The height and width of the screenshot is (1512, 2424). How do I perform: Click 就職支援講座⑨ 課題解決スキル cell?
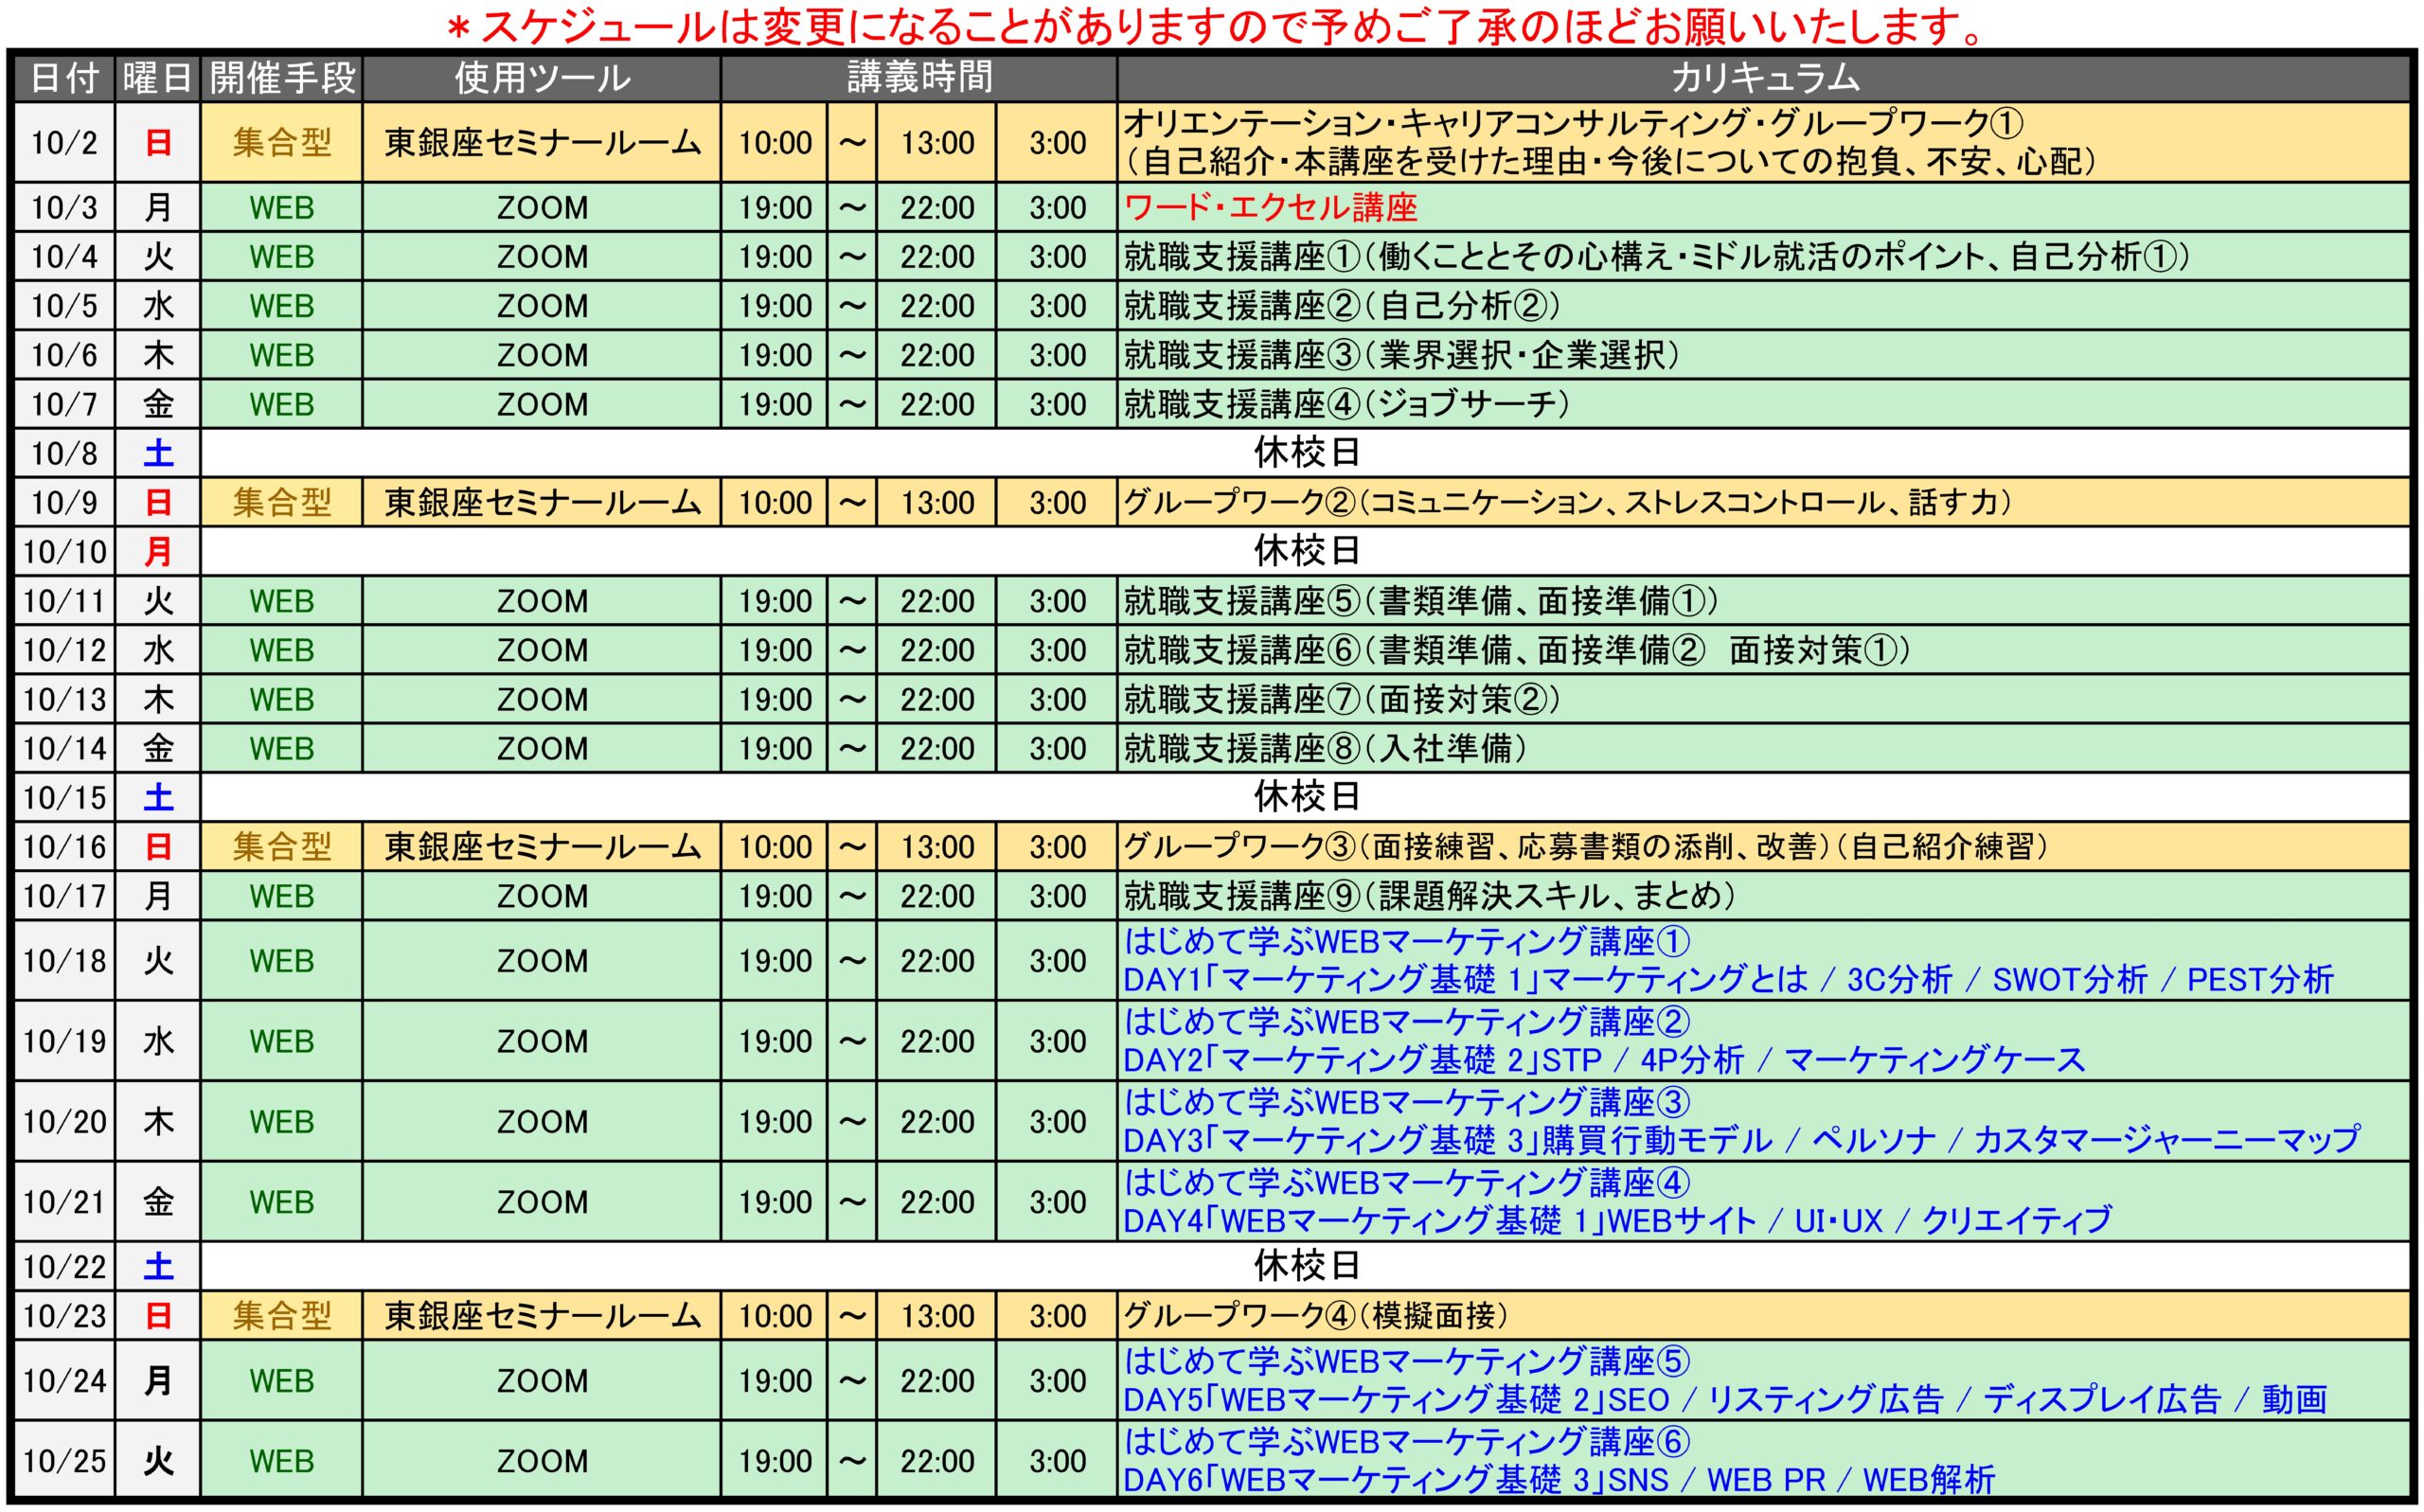click(x=1764, y=896)
